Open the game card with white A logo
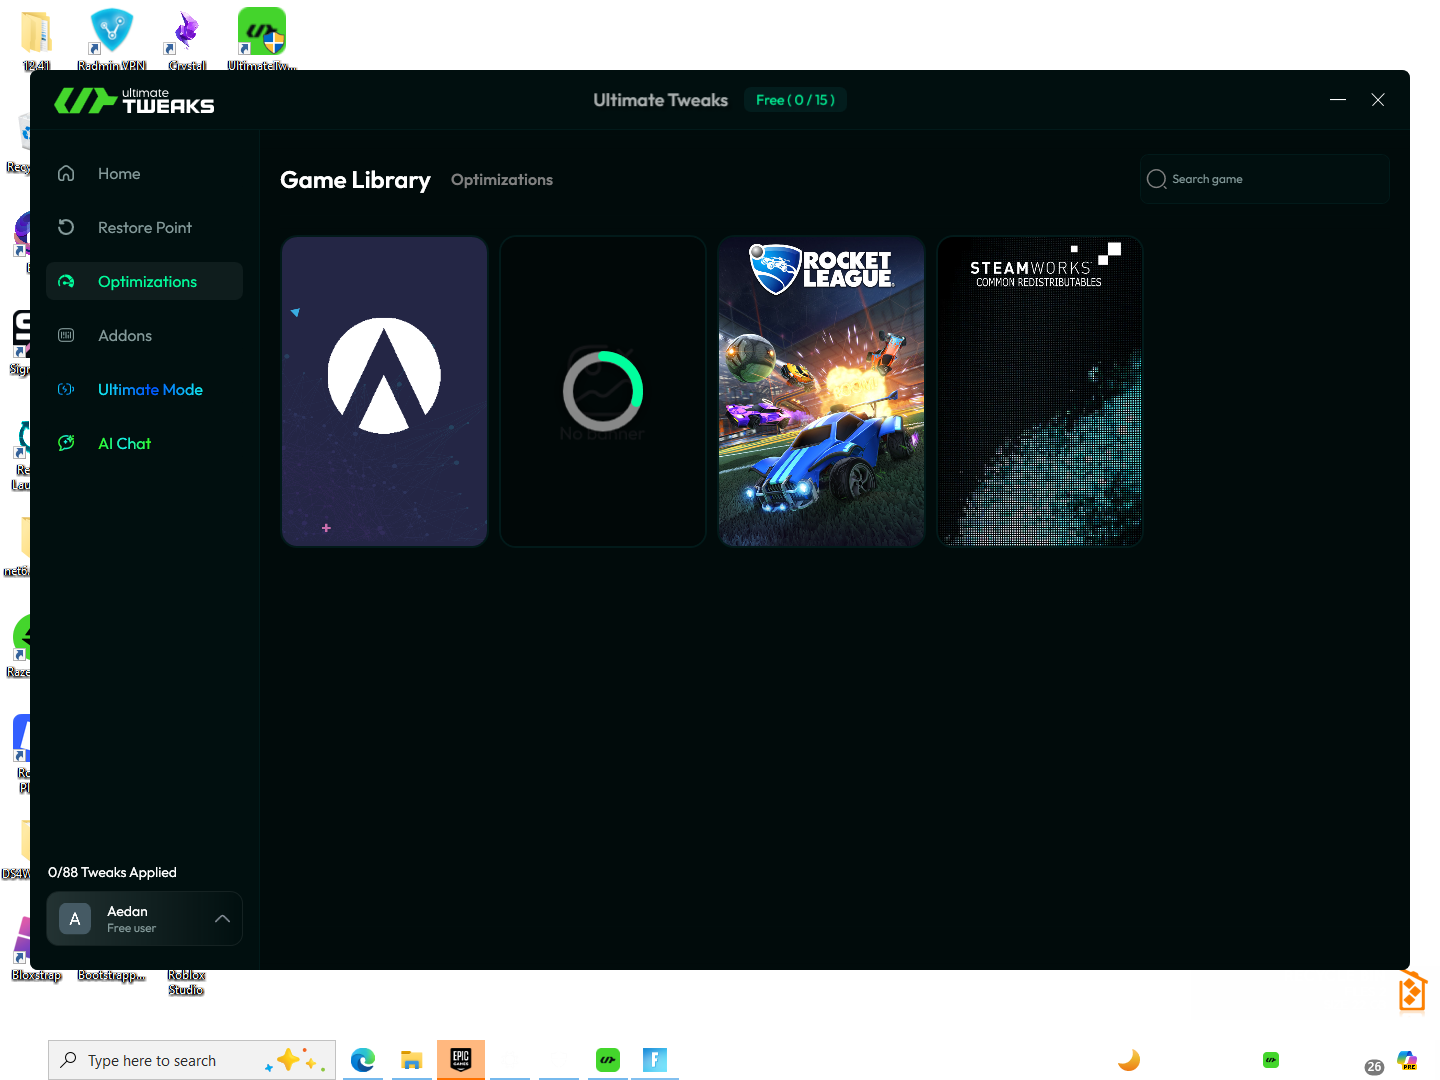 tap(384, 391)
